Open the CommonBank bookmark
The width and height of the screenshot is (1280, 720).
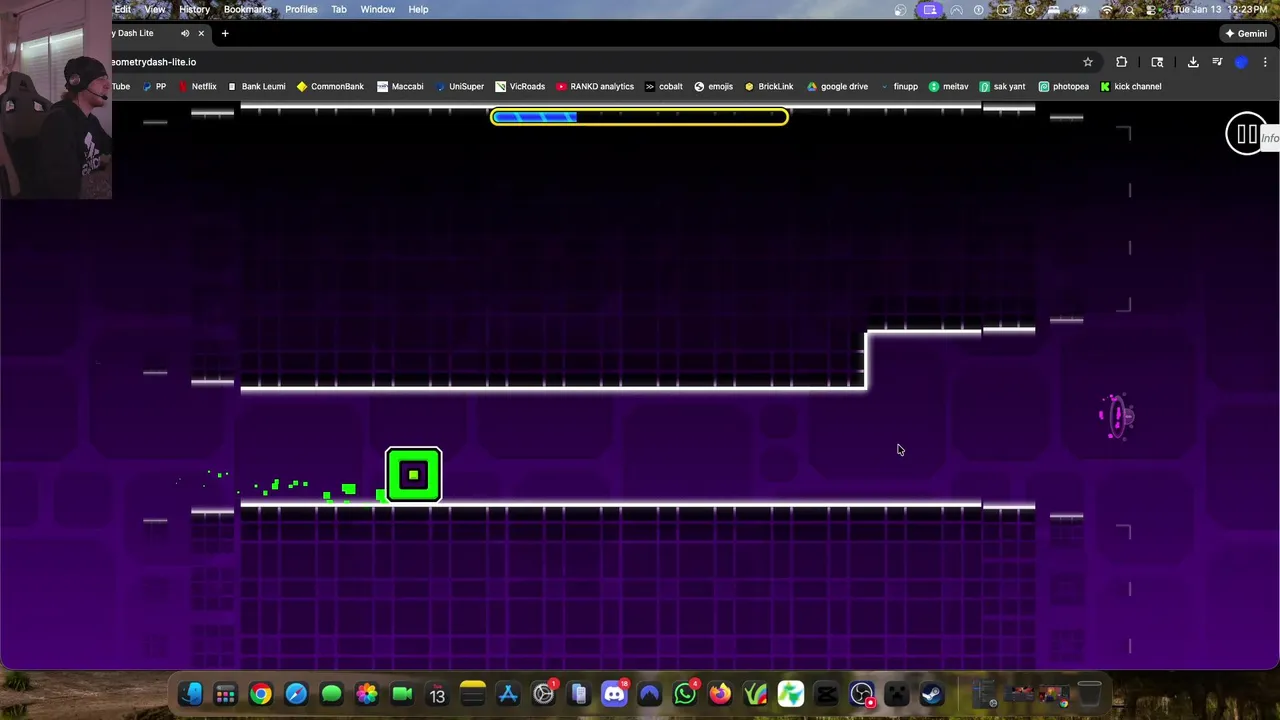coord(330,87)
